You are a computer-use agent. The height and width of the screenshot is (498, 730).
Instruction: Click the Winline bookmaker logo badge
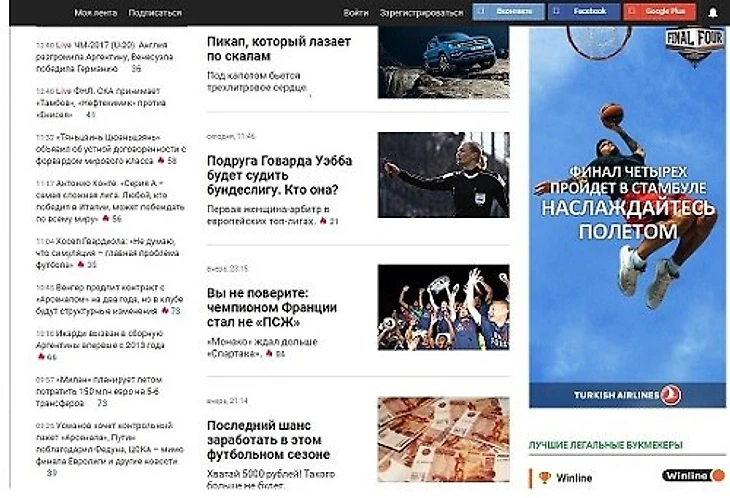pos(693,476)
